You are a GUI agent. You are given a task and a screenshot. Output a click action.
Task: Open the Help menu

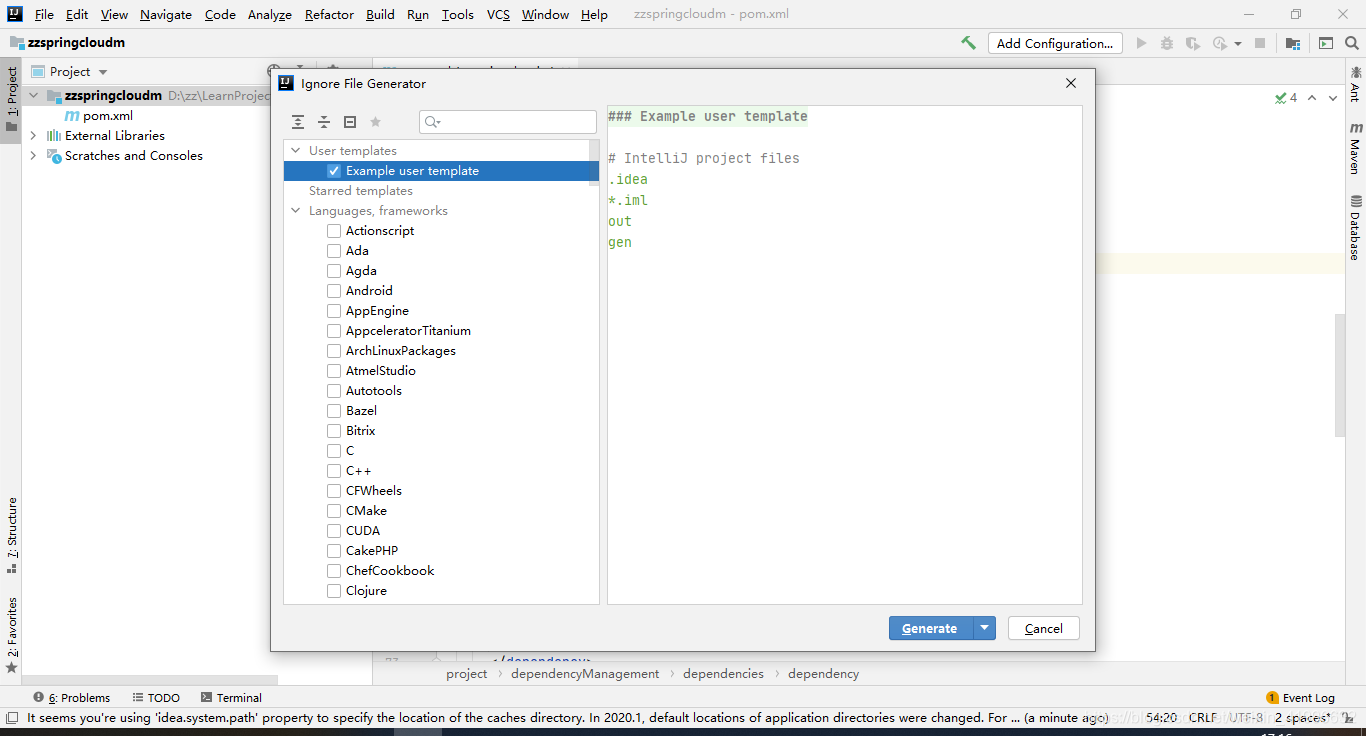pyautogui.click(x=594, y=14)
